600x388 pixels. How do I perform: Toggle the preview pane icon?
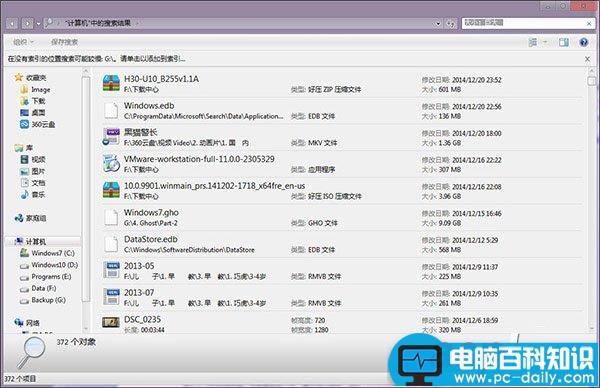564,42
